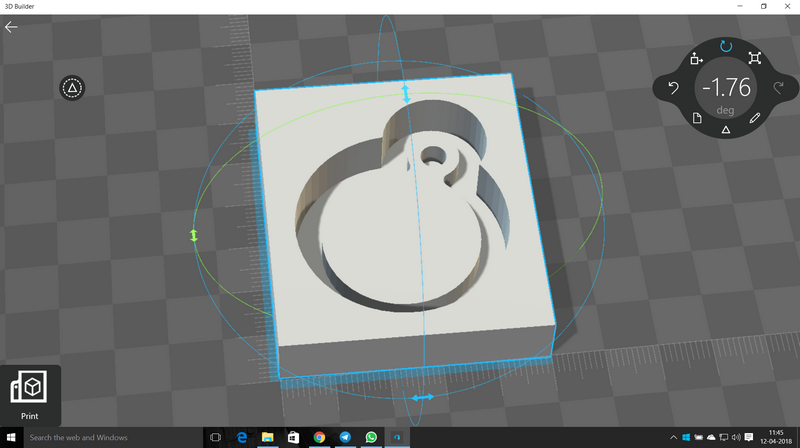The height and width of the screenshot is (448, 800).
Task: Click the green rotation handle on the left
Action: point(194,236)
